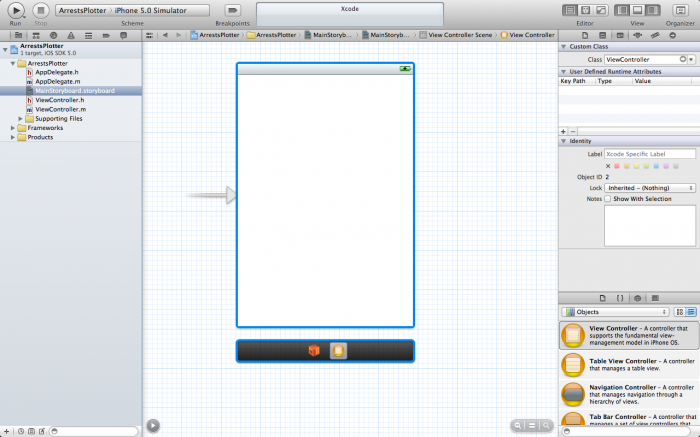Open the Objects library dropdown
700x437 pixels.
pos(615,312)
